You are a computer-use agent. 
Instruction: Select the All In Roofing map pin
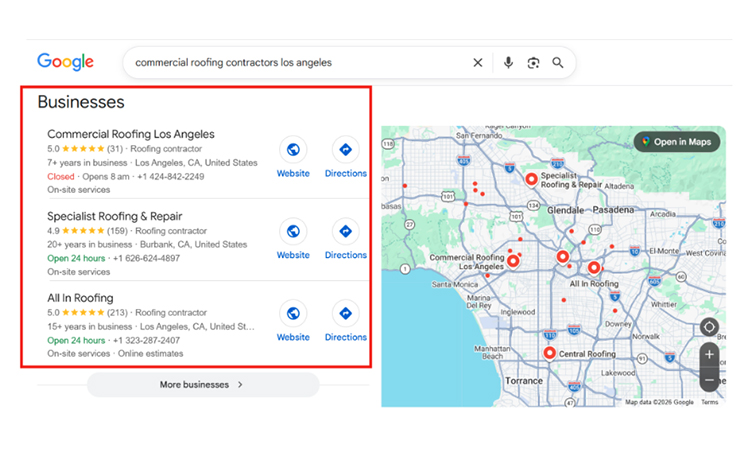[x=594, y=268]
